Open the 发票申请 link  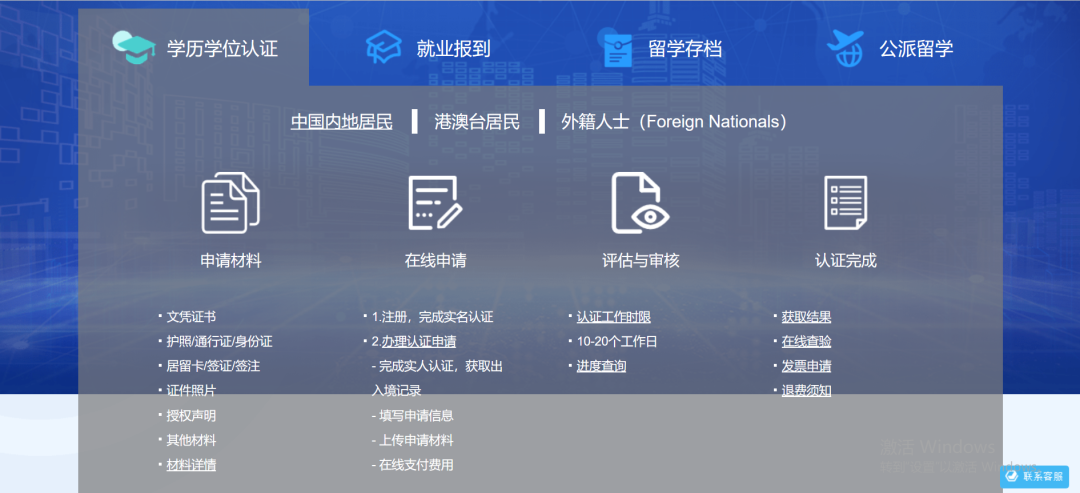(806, 366)
